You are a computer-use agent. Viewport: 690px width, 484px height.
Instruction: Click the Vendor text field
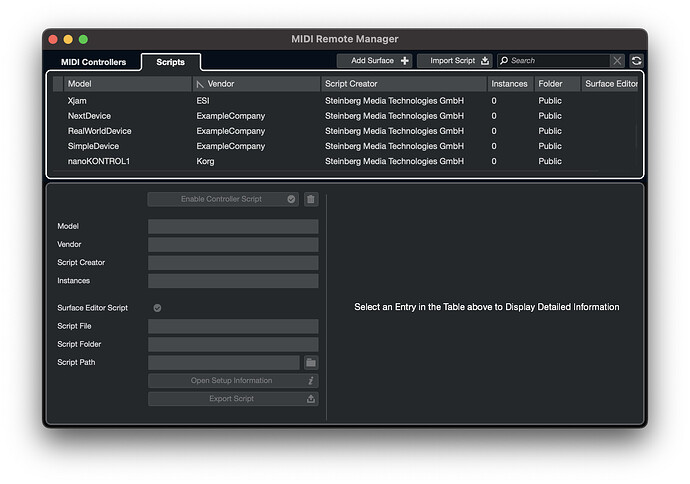(x=233, y=245)
